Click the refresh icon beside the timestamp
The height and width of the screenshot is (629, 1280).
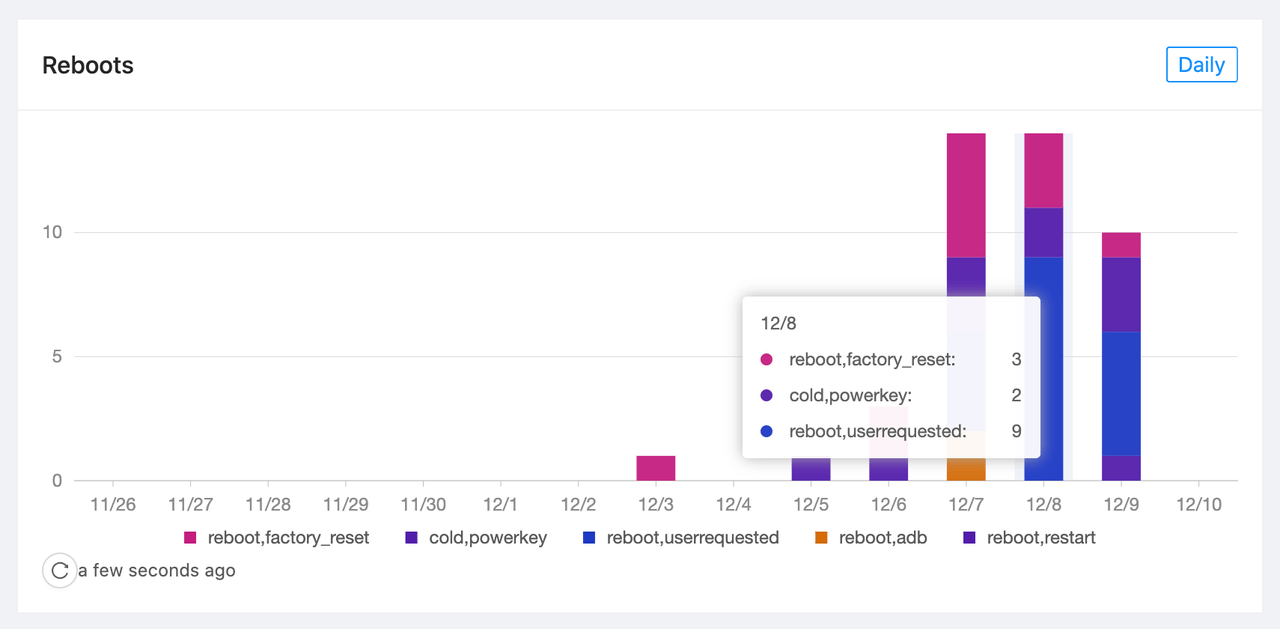pos(59,571)
